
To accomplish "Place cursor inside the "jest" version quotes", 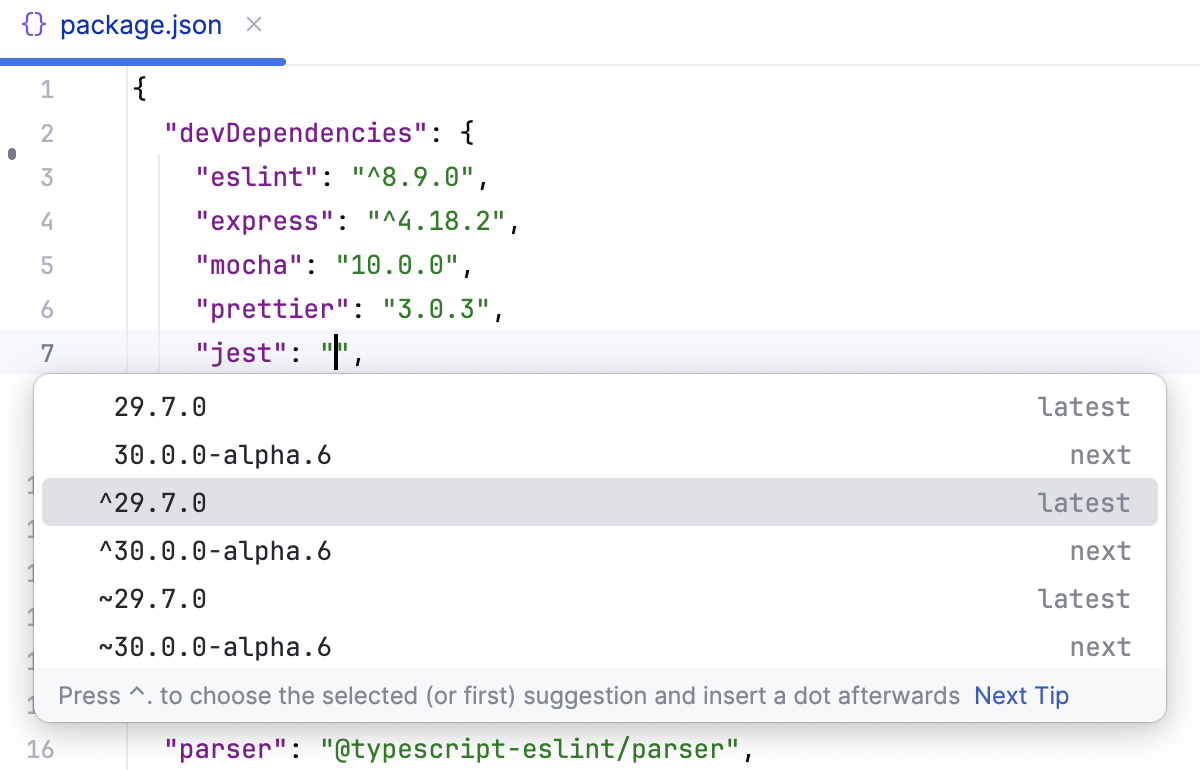I will pos(338,352).
